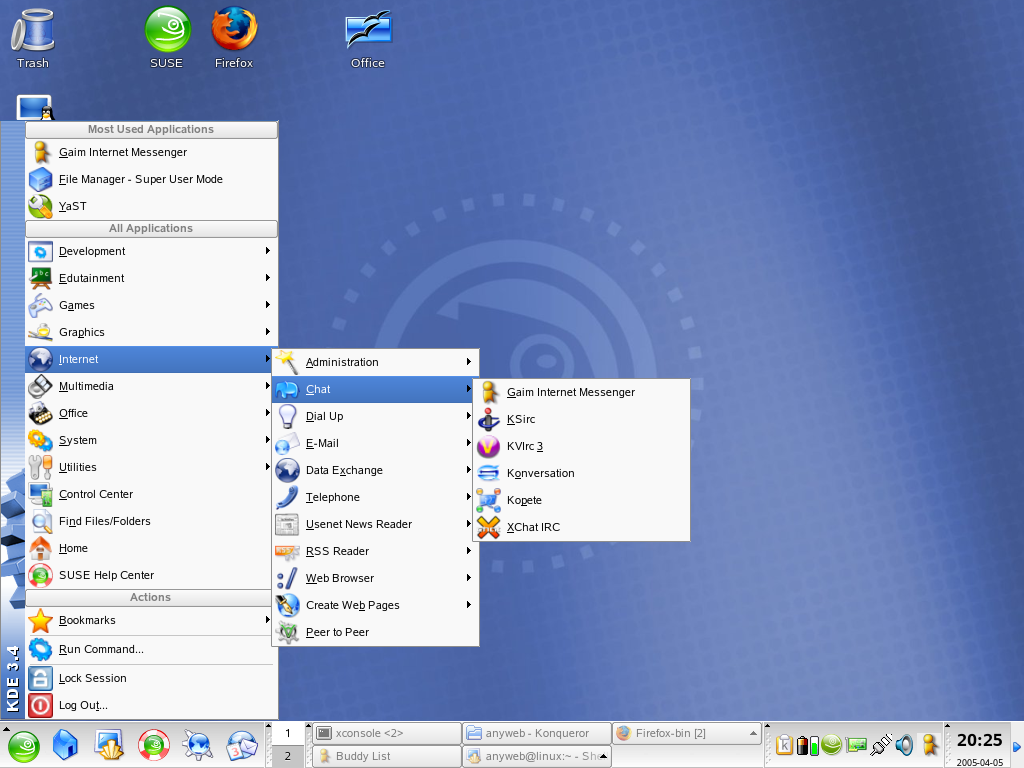
Task: Switch to the Firefox-bin [2] taskbar group
Action: [686, 733]
